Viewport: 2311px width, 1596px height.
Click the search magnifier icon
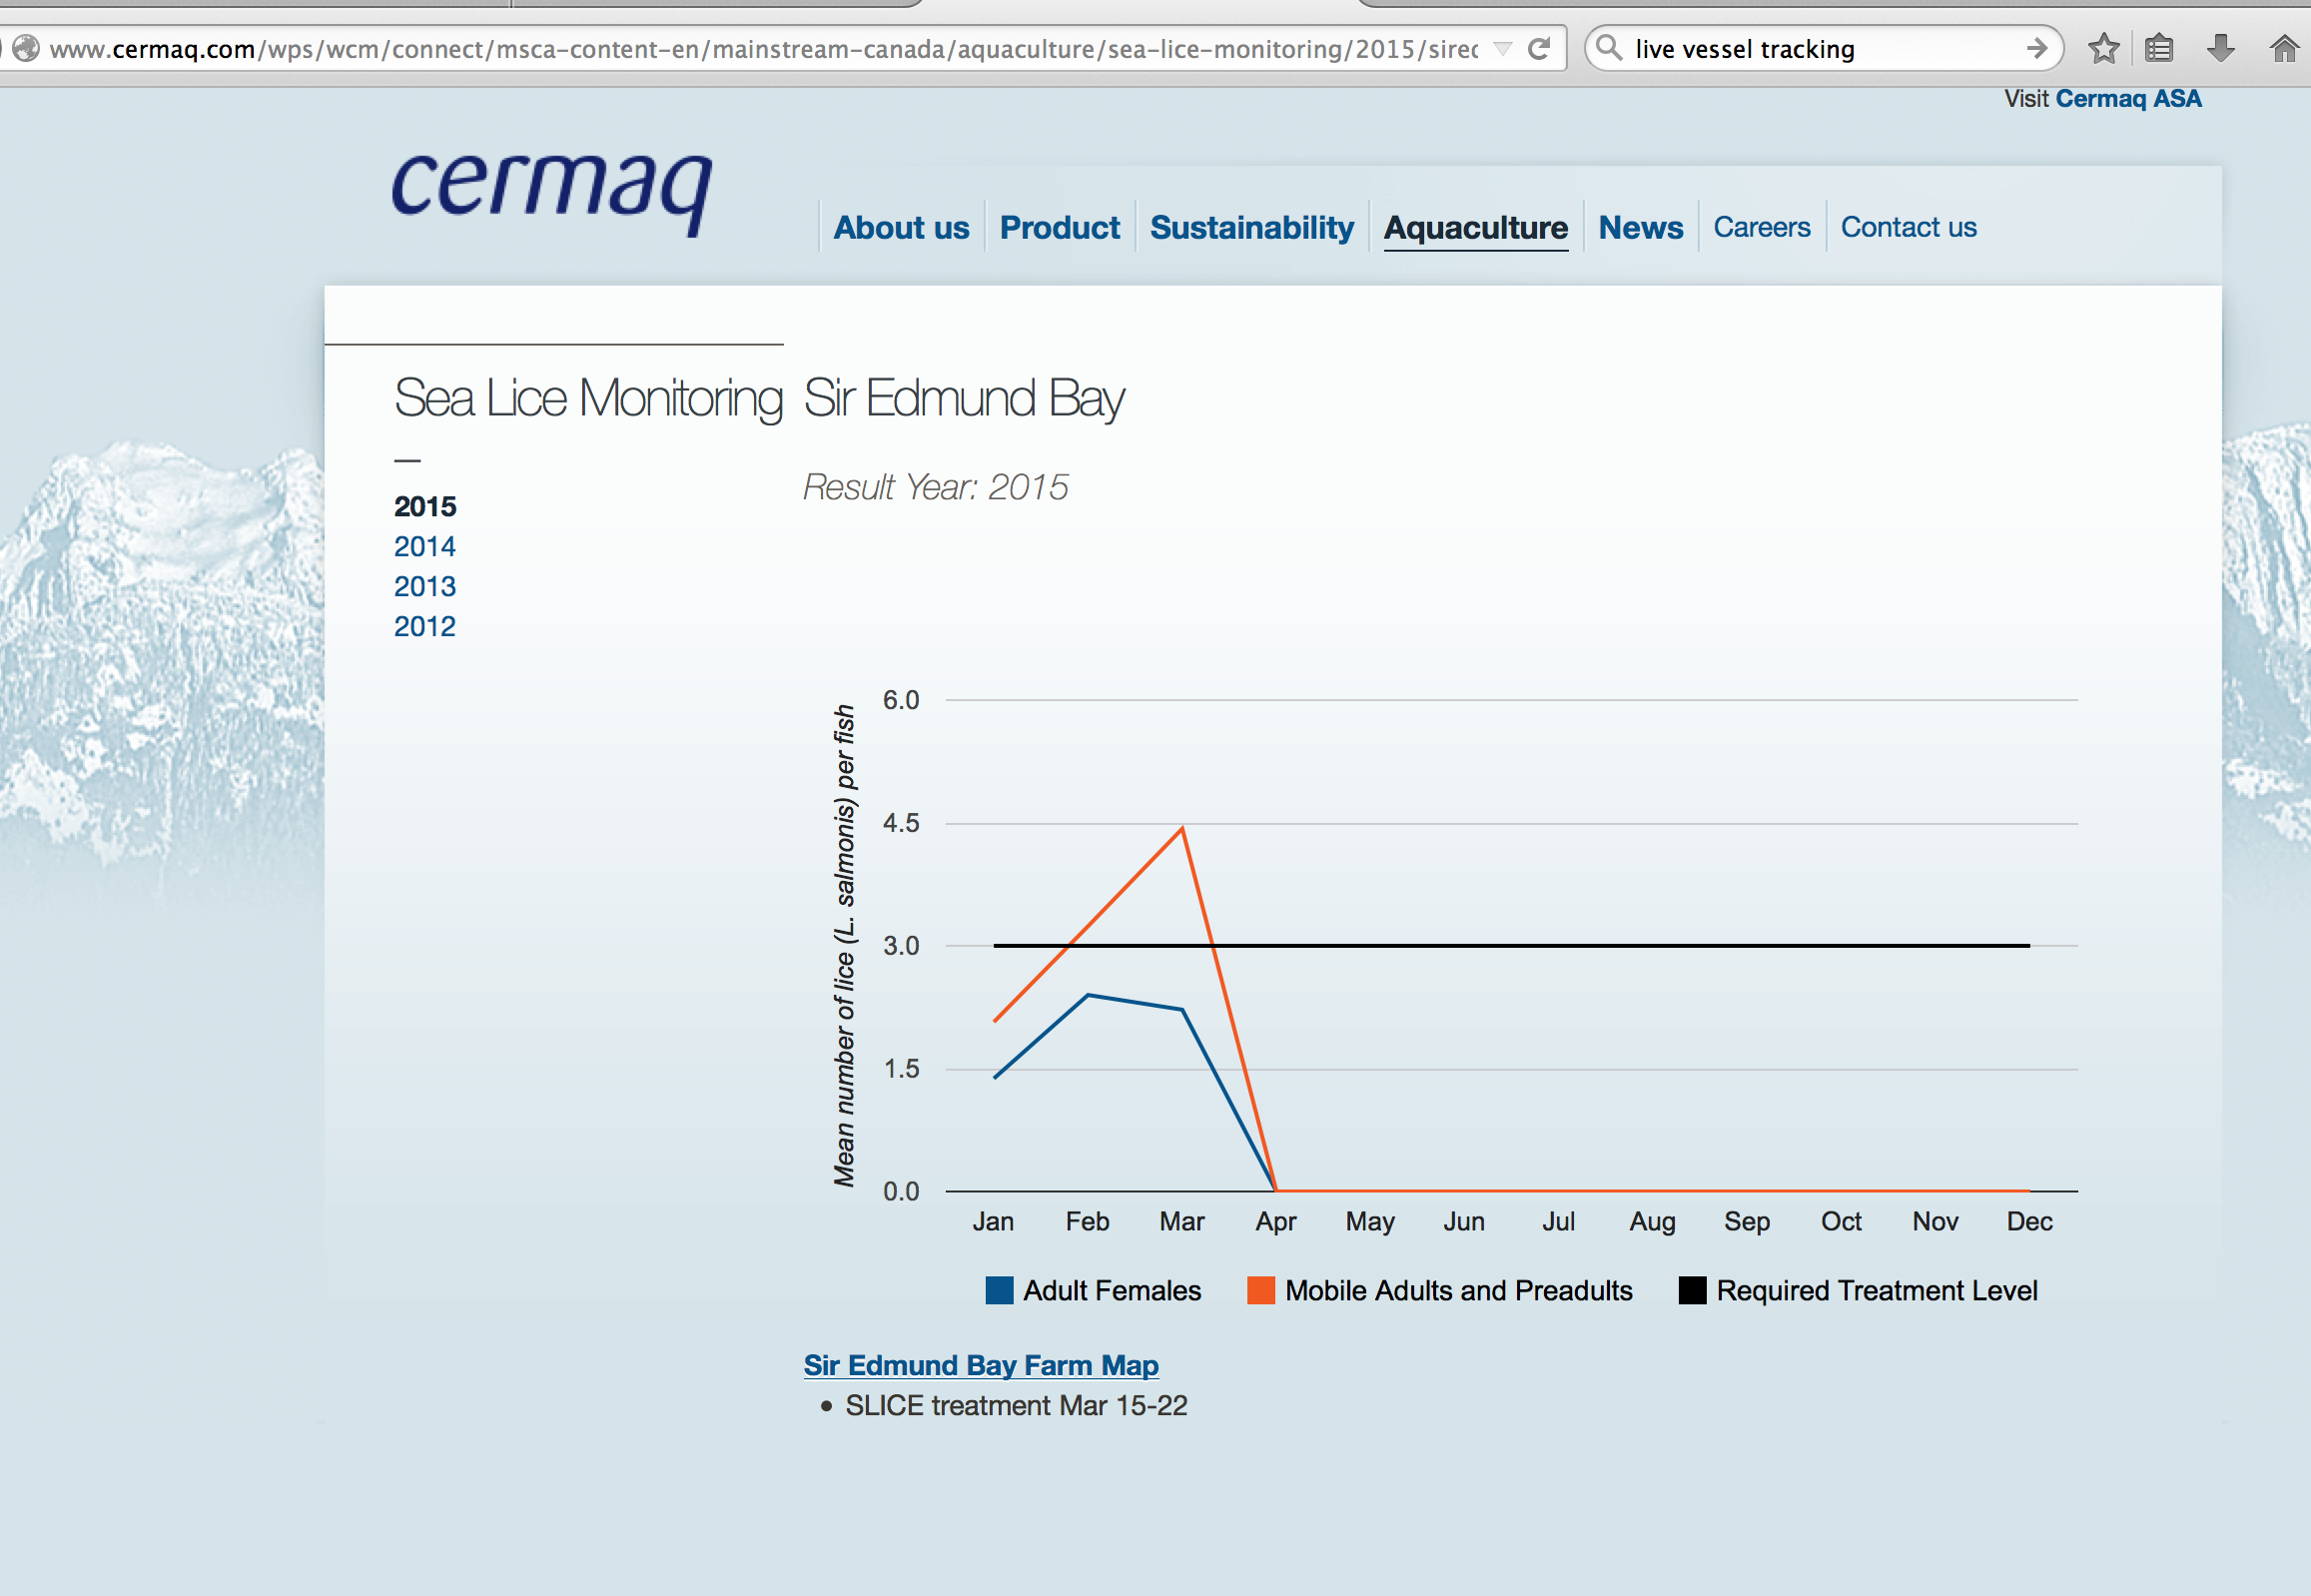1608,48
